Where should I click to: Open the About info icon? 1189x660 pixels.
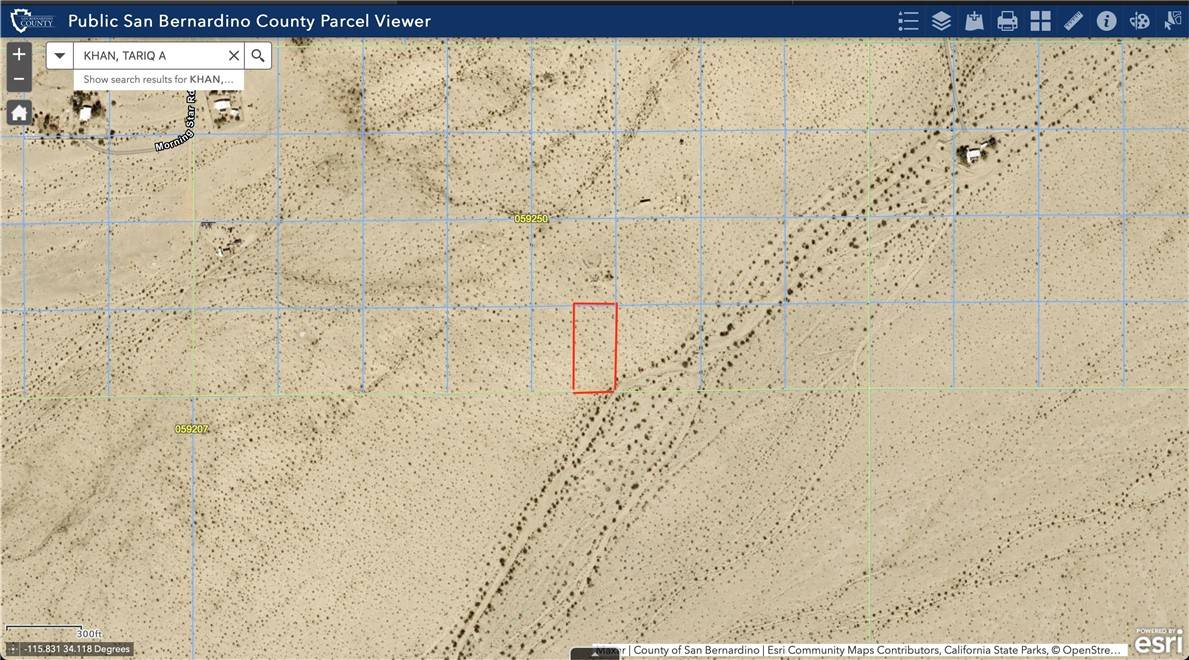point(1106,20)
